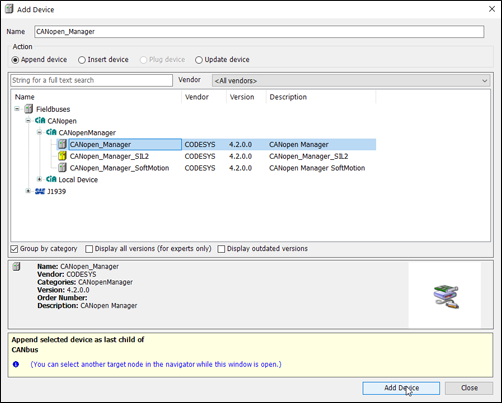The image size is (502, 403).
Task: Click the Add Device title bar icon
Action: [x=9, y=9]
